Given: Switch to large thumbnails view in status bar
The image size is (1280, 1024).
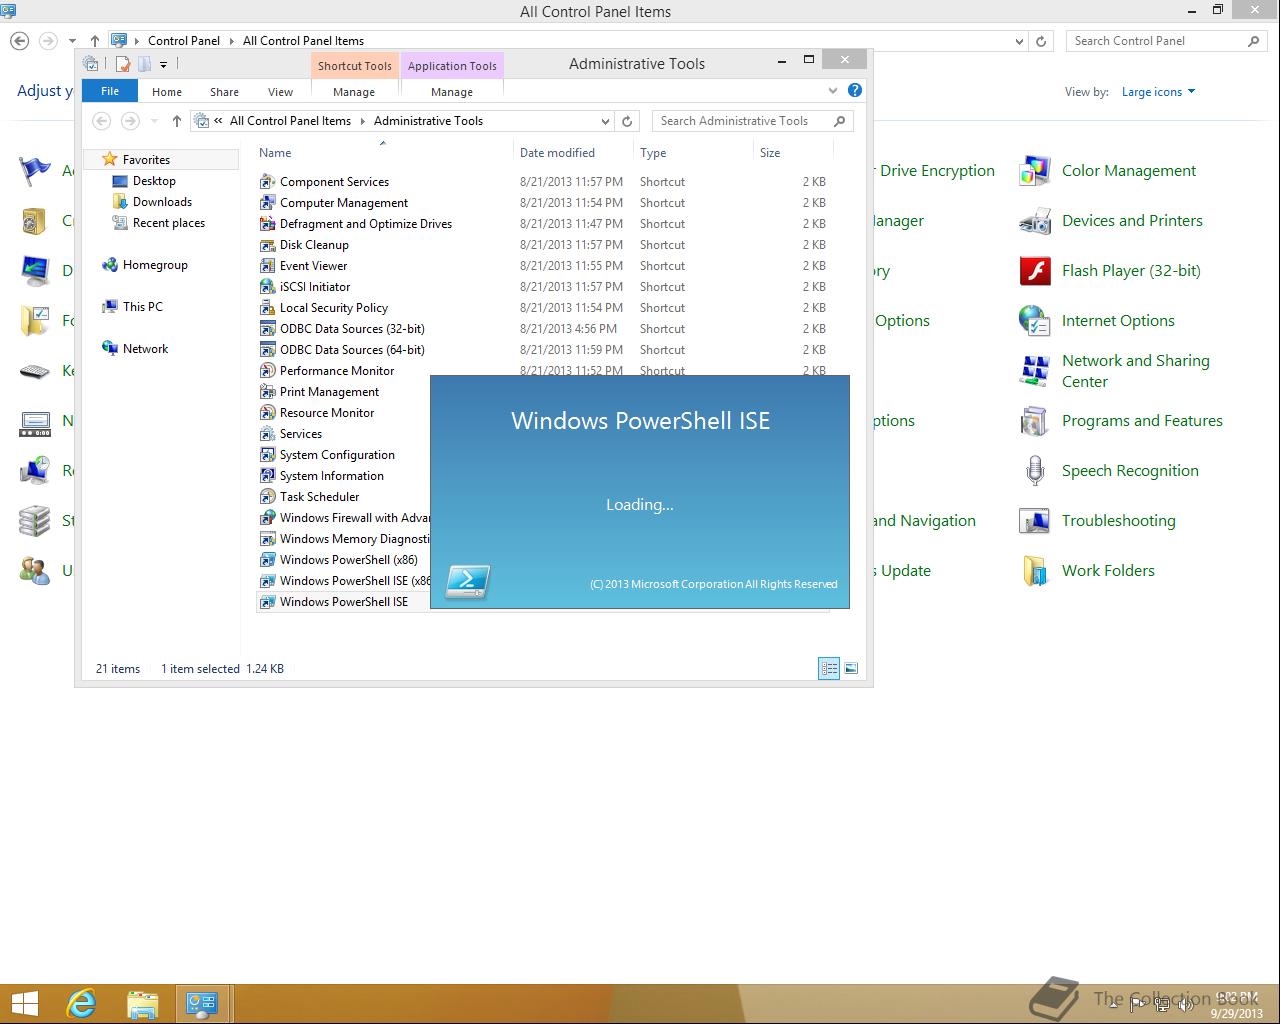Looking at the screenshot, I should tap(851, 669).
